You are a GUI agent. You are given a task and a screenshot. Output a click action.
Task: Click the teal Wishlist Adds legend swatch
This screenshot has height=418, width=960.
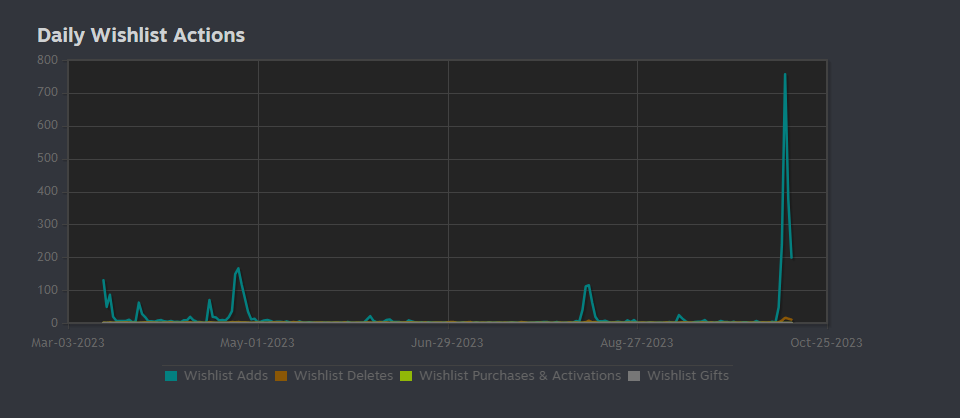pos(171,376)
